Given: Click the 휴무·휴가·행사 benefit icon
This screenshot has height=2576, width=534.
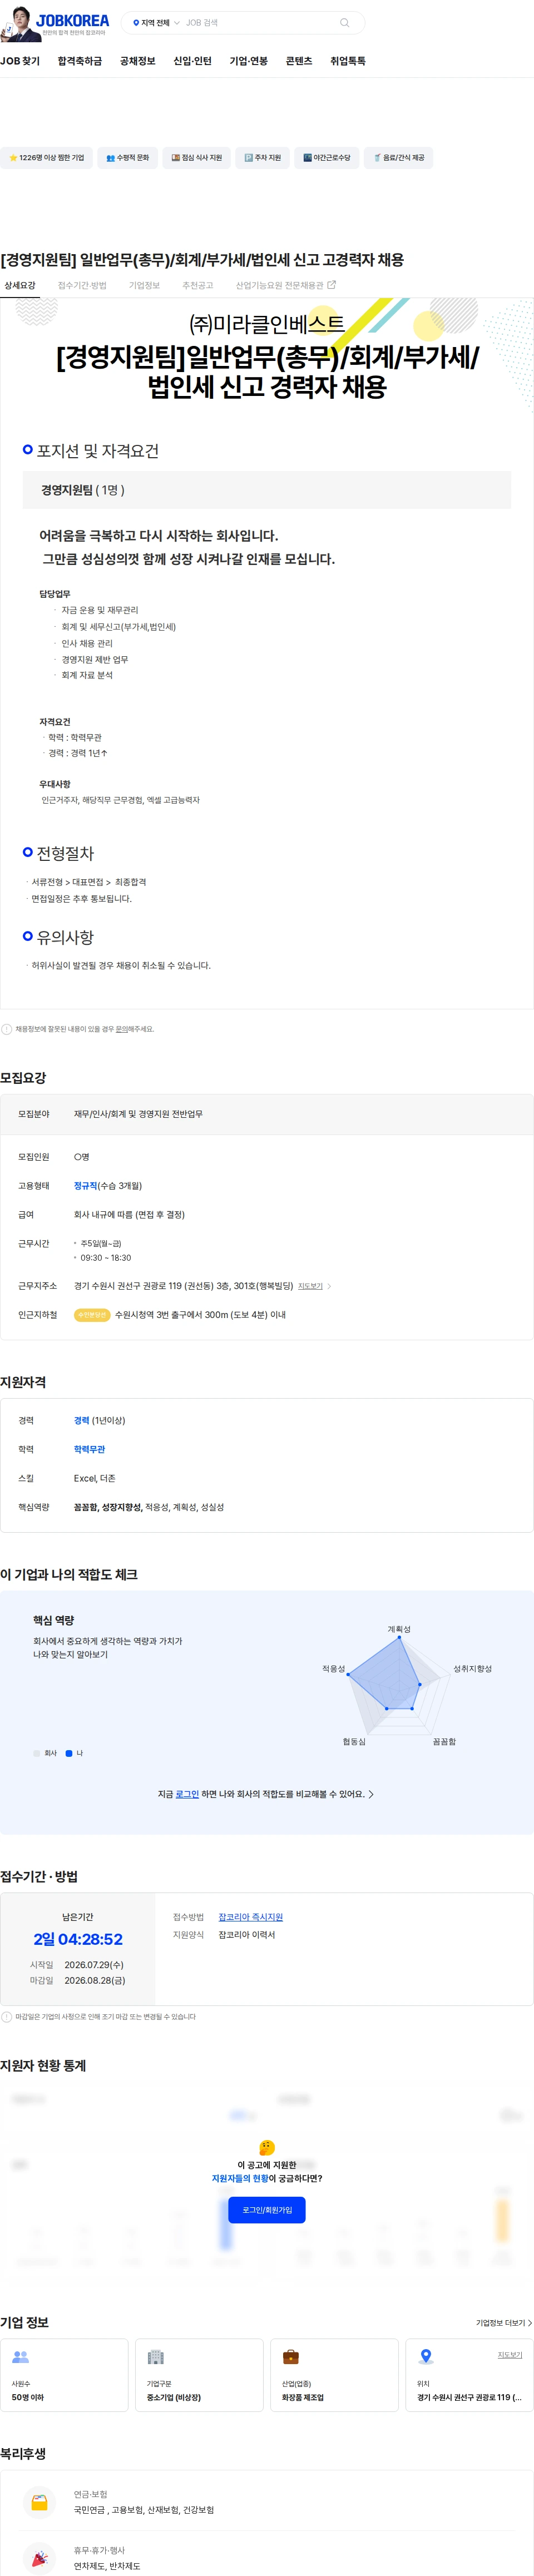Looking at the screenshot, I should point(39,2558).
